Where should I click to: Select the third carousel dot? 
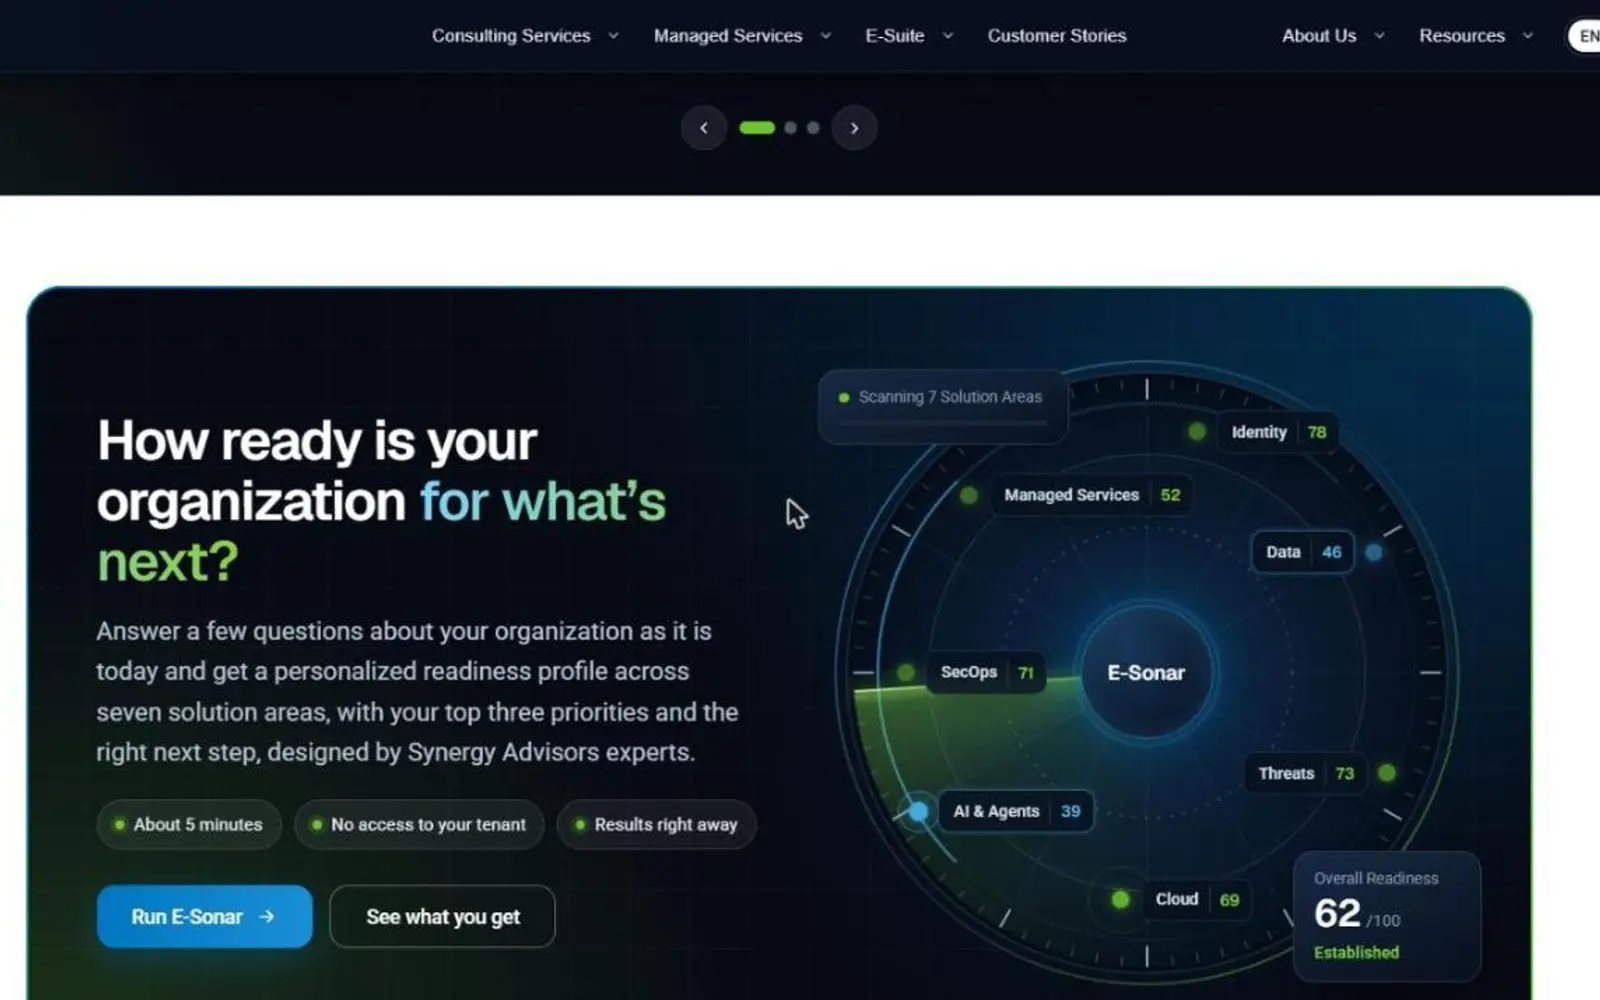[x=813, y=128]
